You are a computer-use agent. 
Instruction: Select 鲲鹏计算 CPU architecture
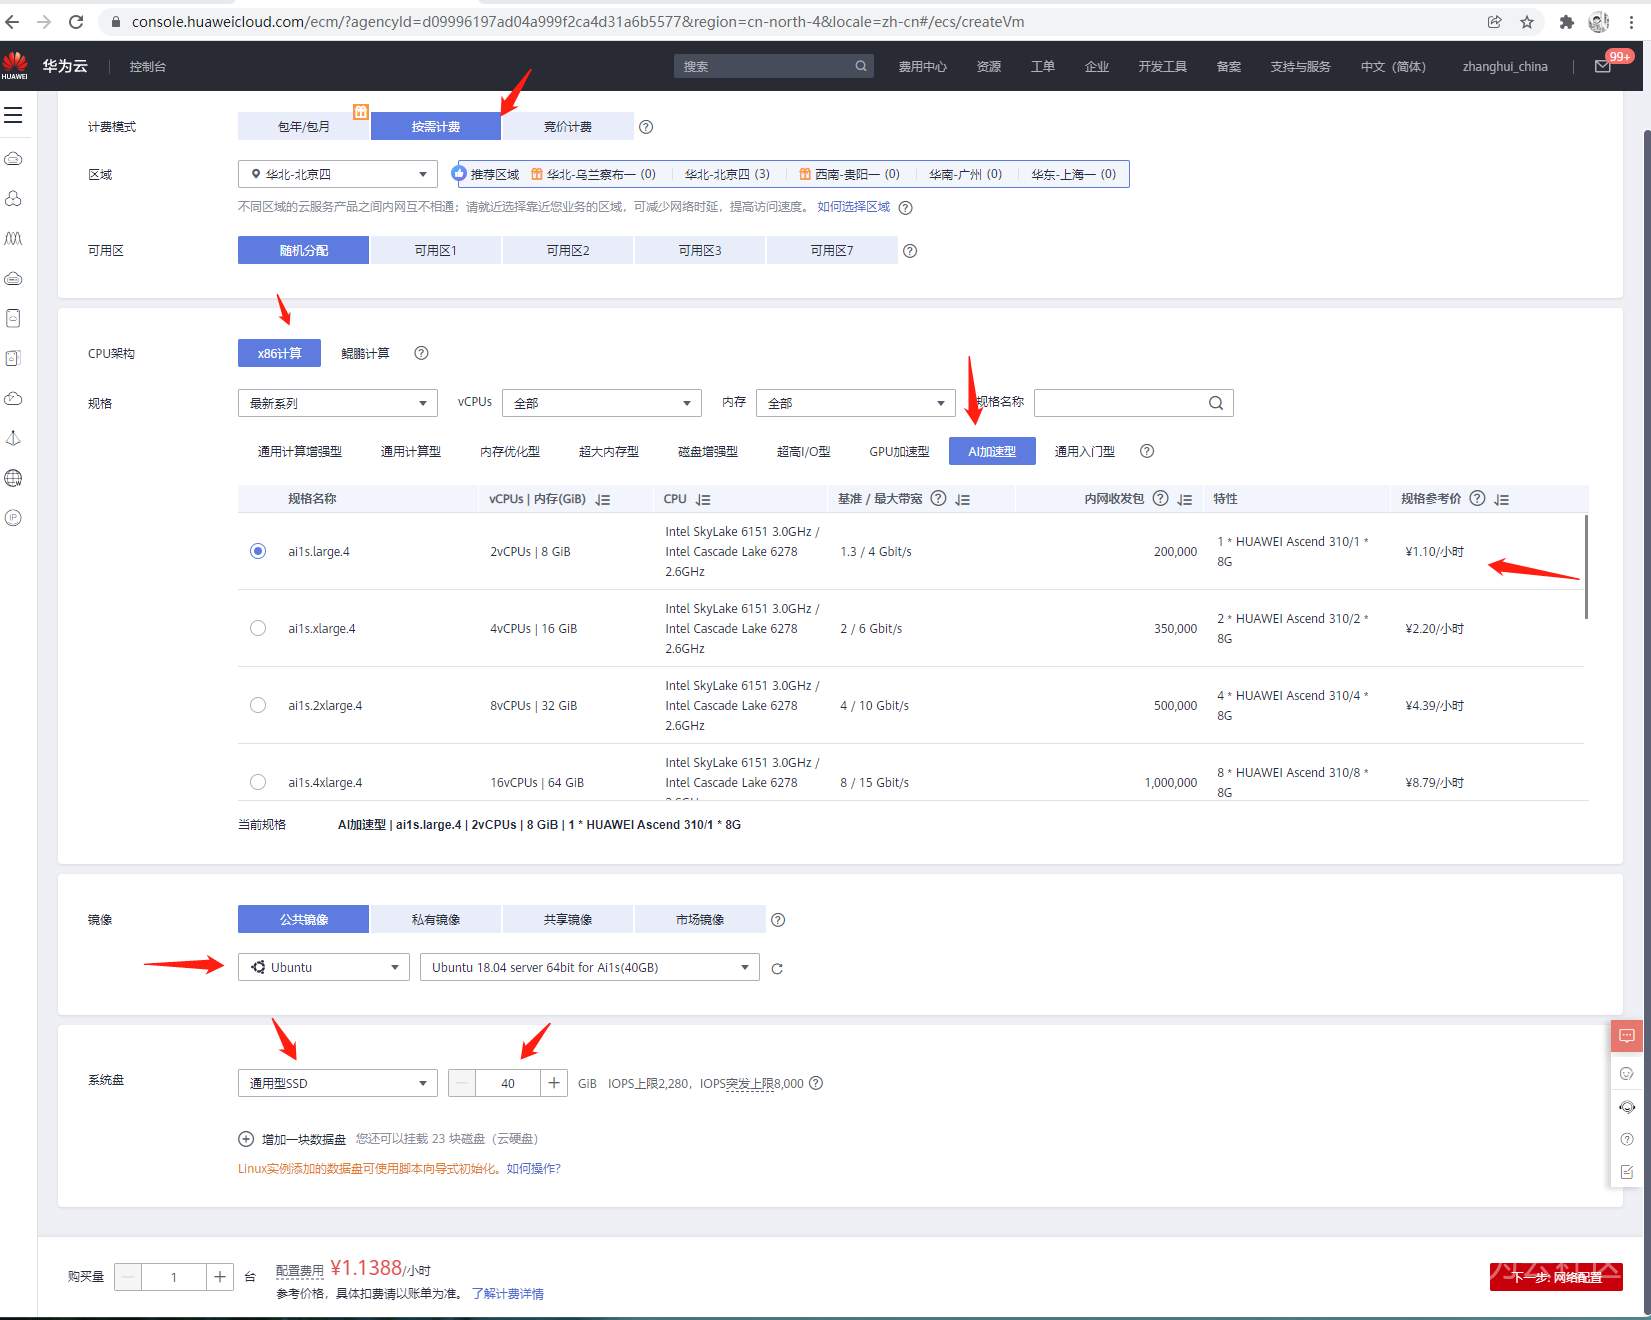coord(365,353)
